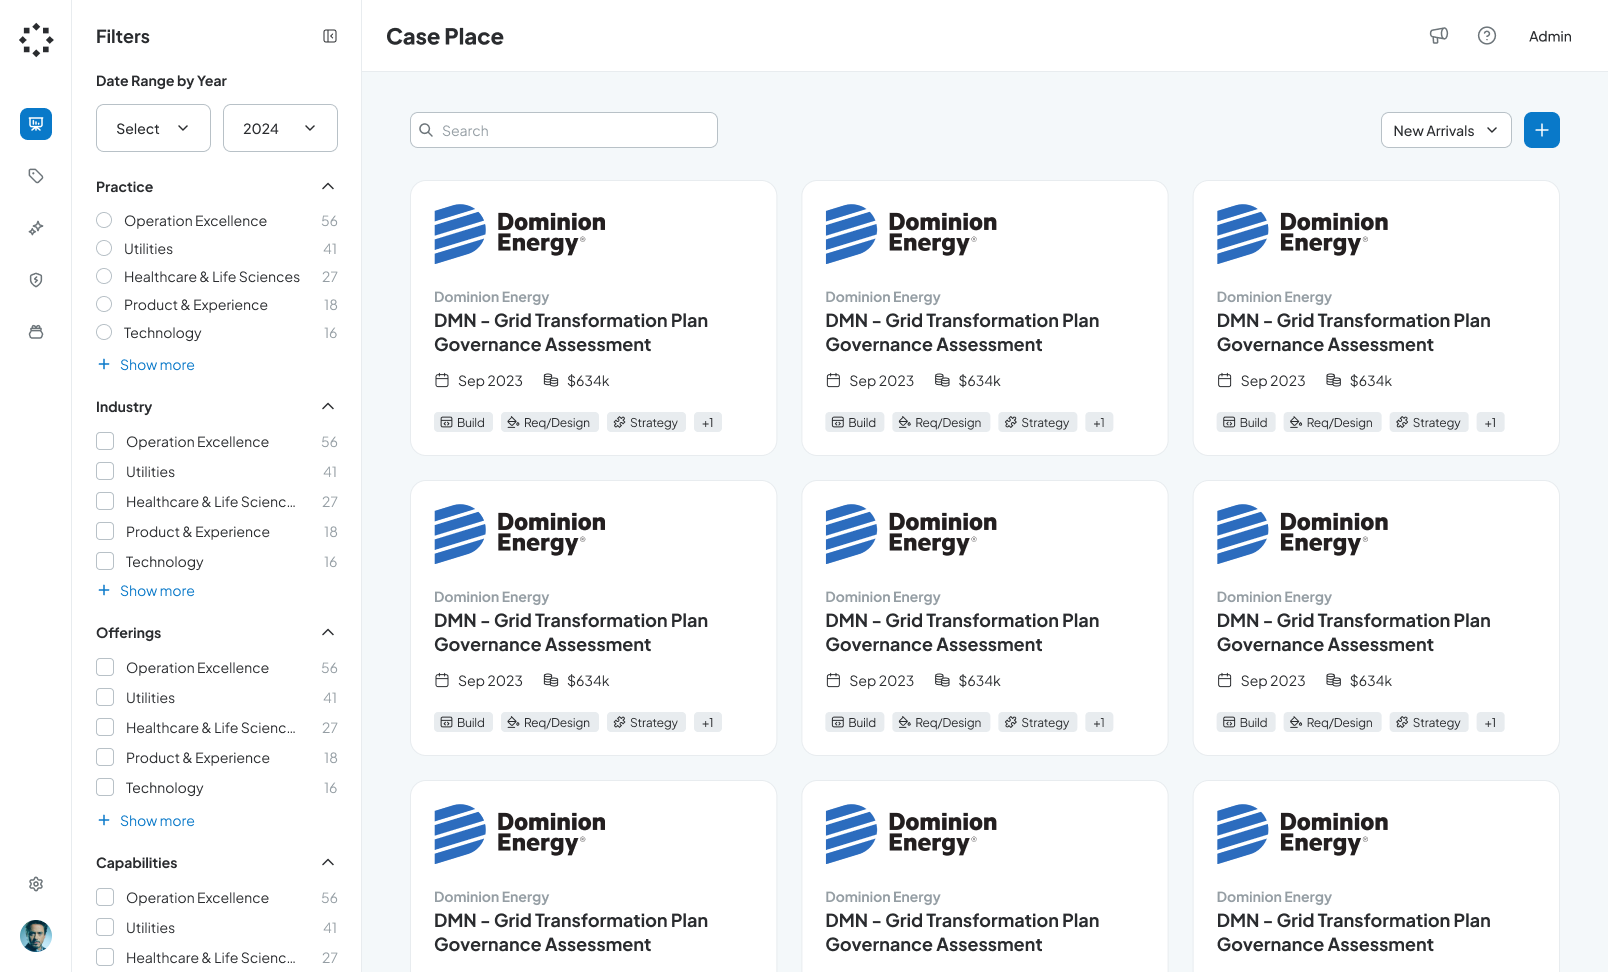
Task: Open top-left Dominion Energy card logo
Action: pos(520,234)
